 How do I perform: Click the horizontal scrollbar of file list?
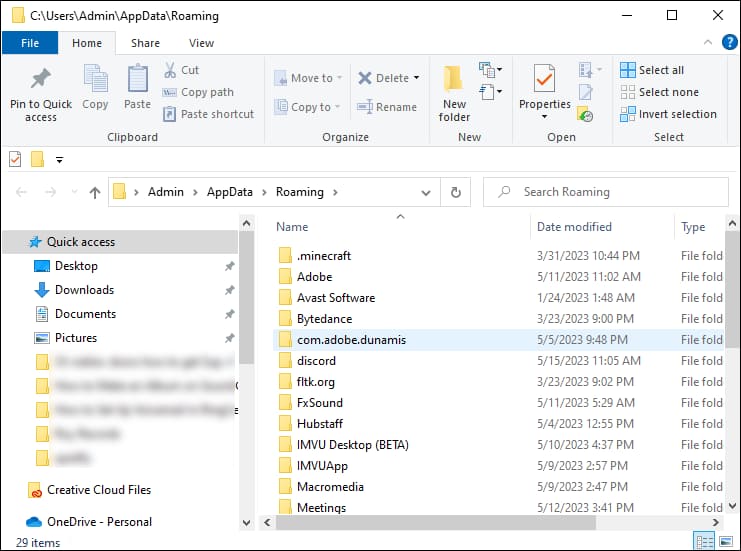435,523
